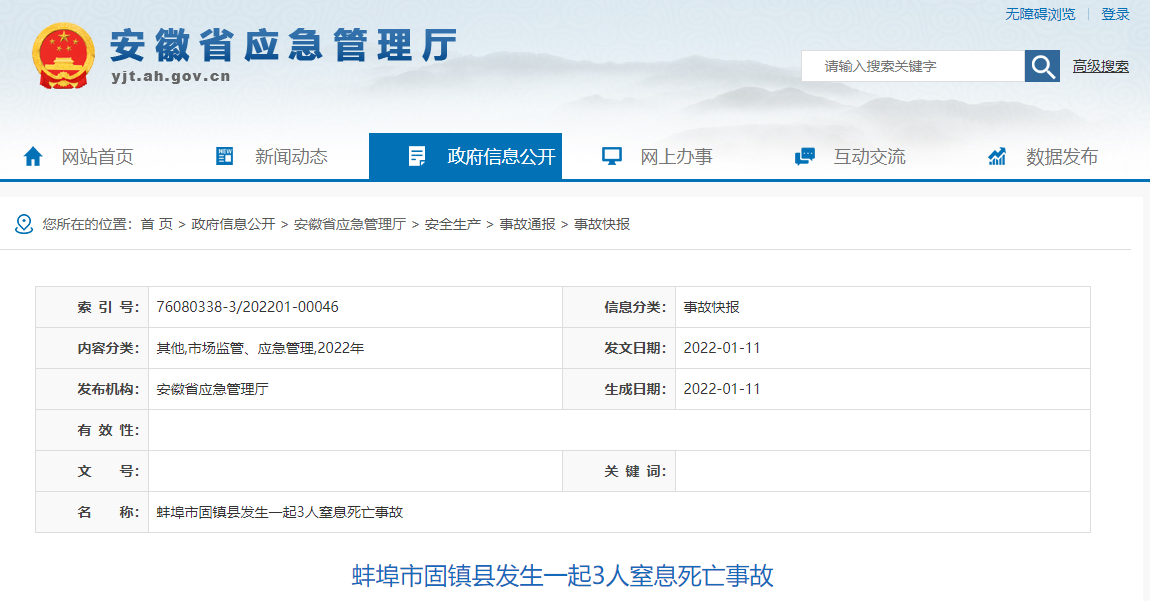This screenshot has height=601, width=1150.
Task: Click the chat icon beside 互动交流
Action: 805,156
